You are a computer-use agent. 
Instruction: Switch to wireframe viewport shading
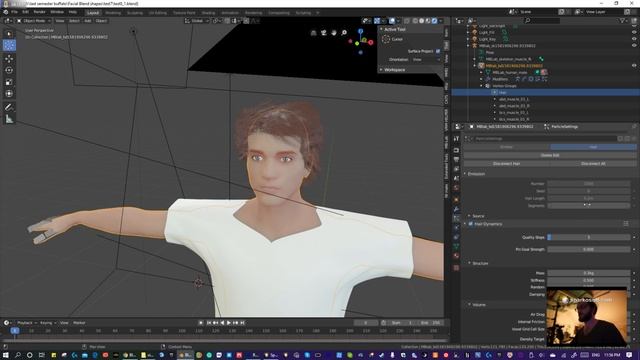point(416,20)
